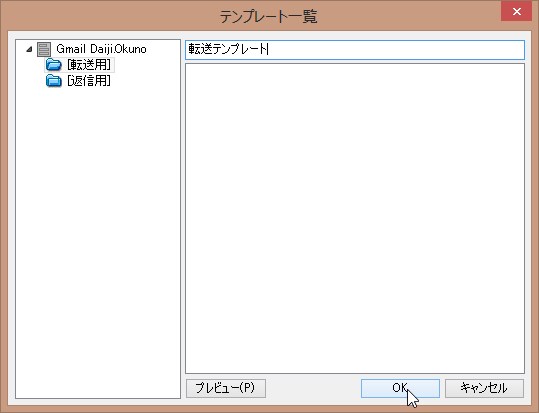Focus the 転送テンプレート name field

tap(355, 50)
